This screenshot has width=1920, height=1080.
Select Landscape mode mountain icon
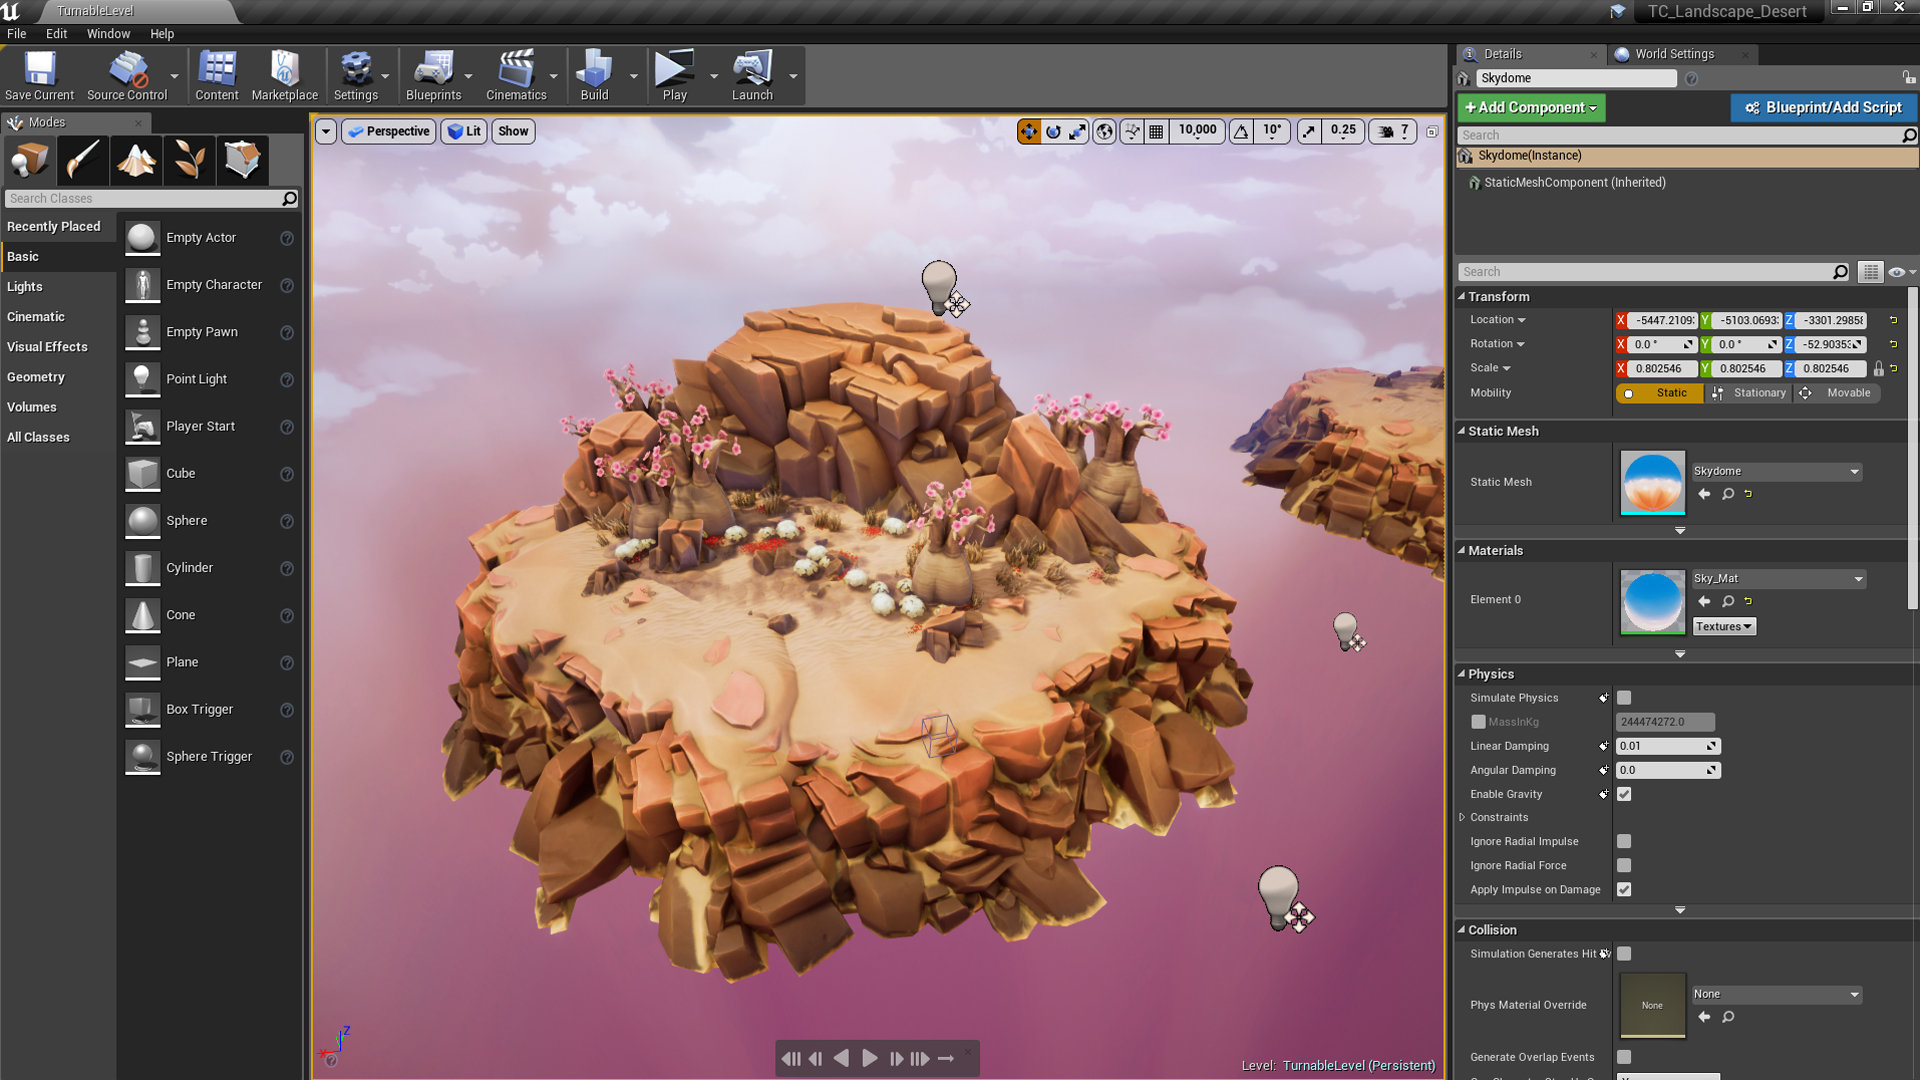136,160
